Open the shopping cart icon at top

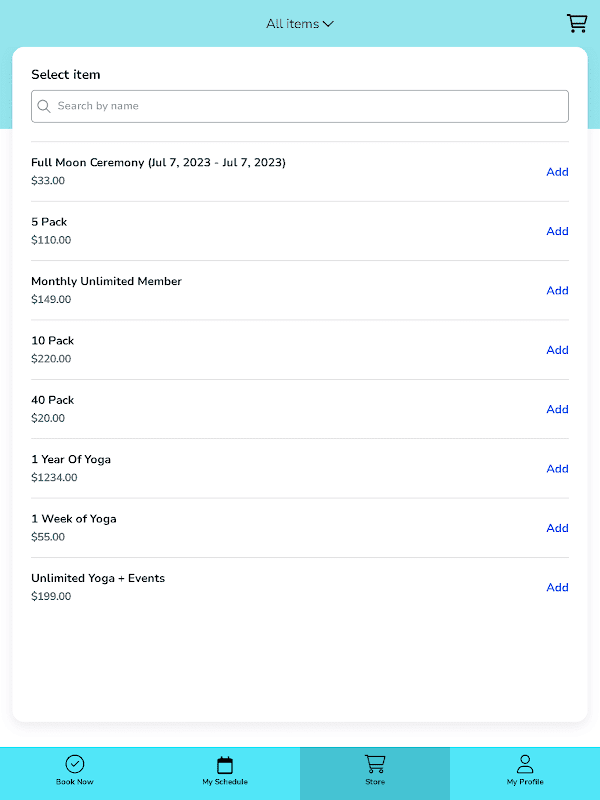pyautogui.click(x=577, y=23)
